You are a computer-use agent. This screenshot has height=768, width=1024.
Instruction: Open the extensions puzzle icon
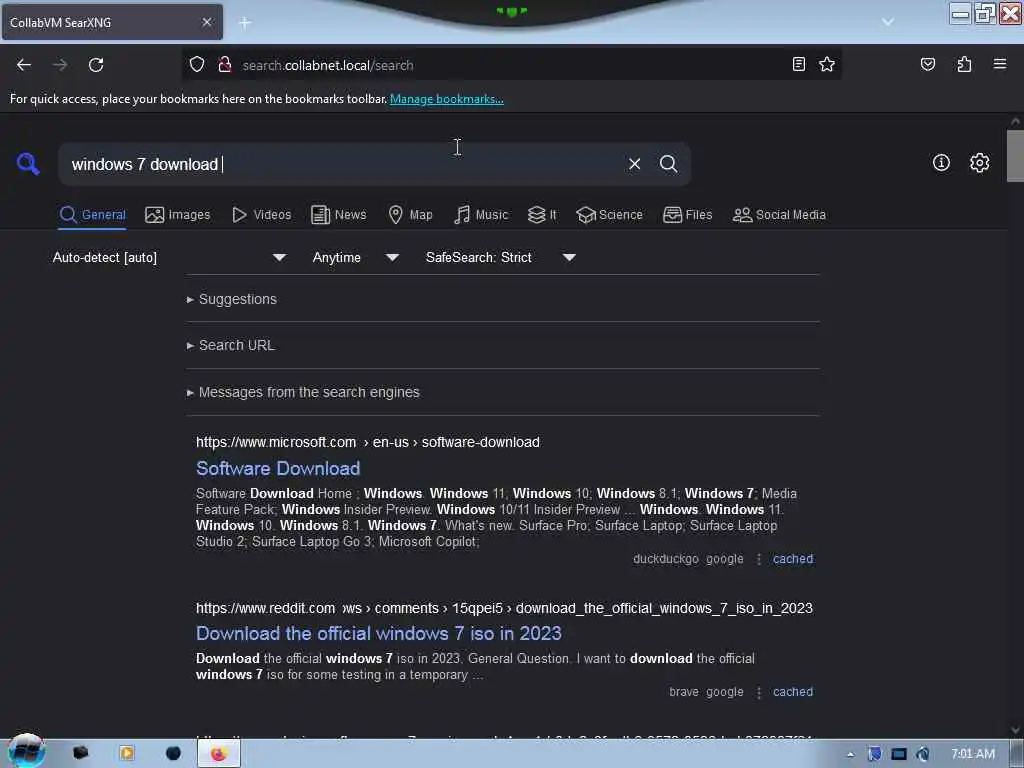(964, 64)
